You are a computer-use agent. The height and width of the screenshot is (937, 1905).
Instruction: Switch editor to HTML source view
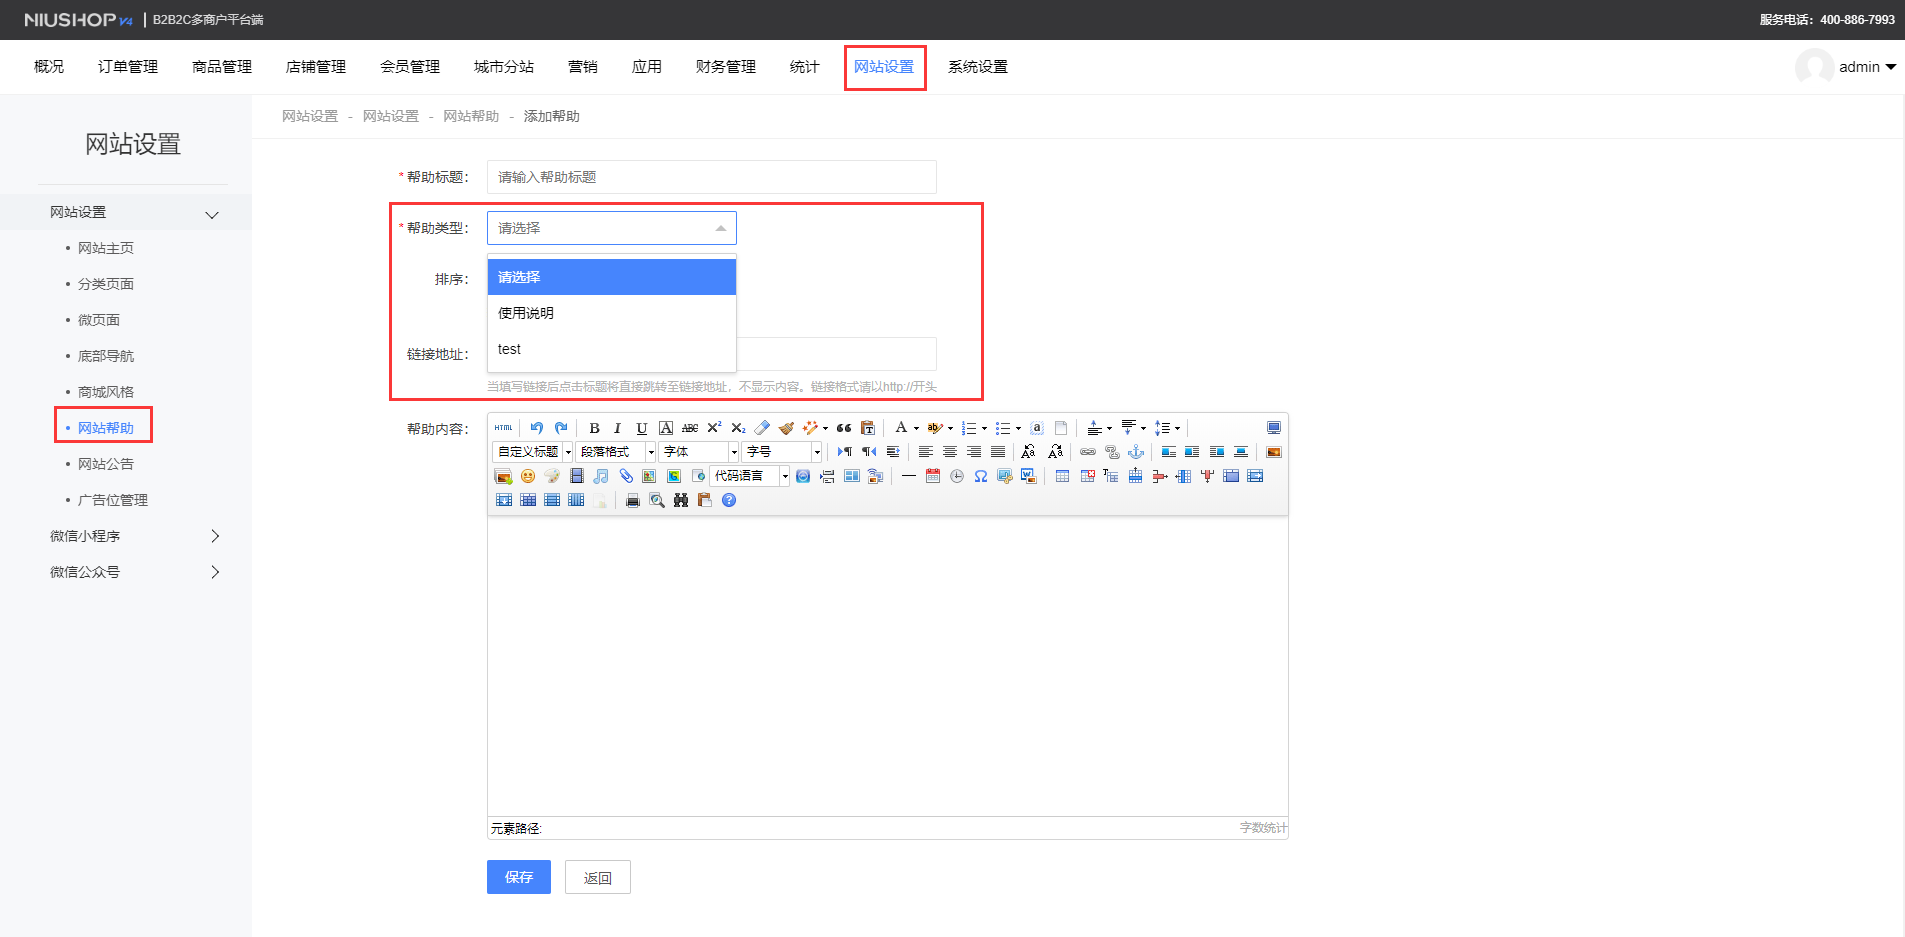point(503,428)
